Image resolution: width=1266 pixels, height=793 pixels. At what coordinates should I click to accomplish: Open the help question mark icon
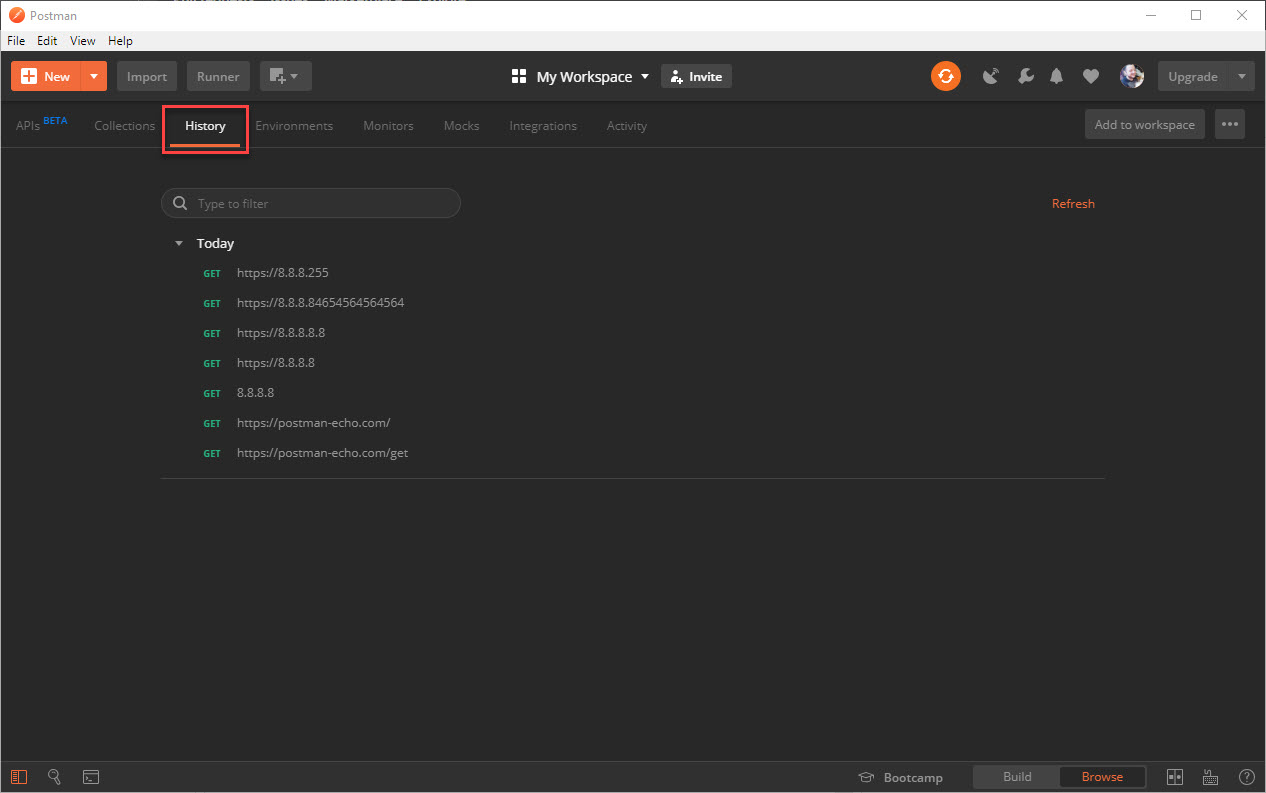(1246, 777)
